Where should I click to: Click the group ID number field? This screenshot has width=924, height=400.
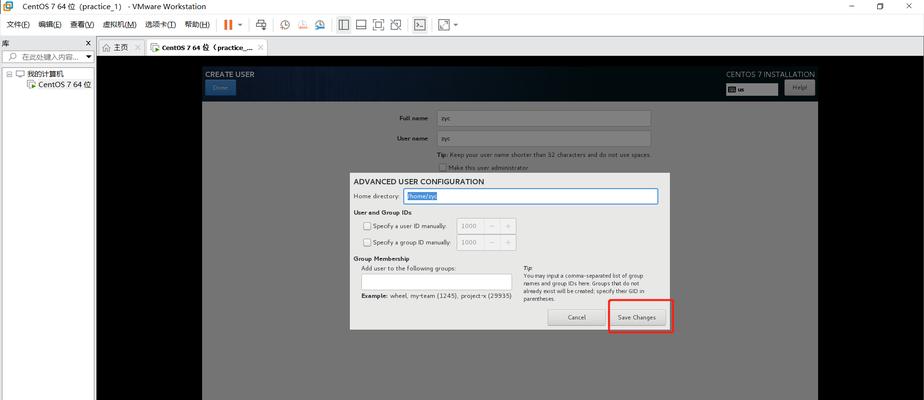click(x=470, y=242)
